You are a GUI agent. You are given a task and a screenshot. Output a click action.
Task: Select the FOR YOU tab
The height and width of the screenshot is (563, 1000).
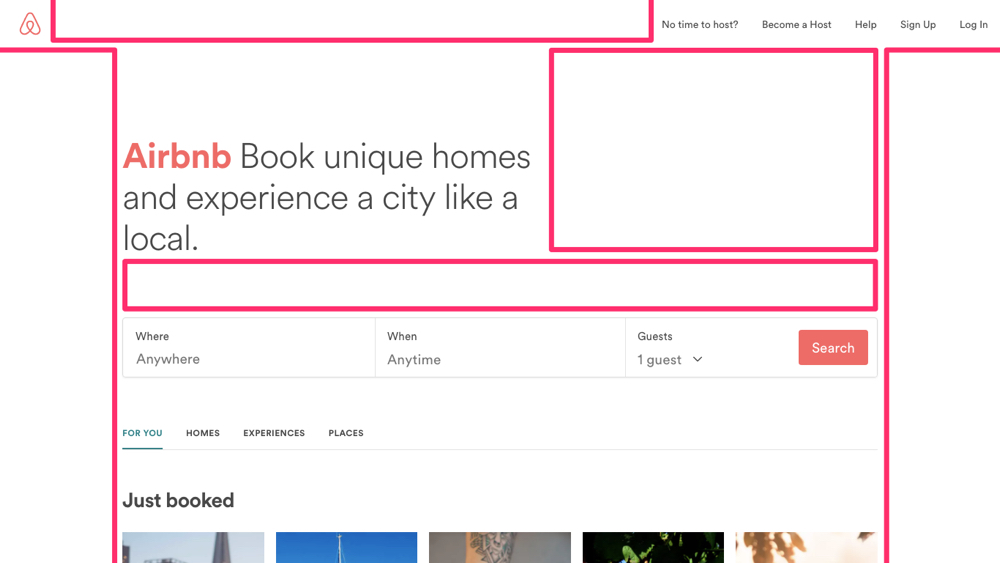coord(142,433)
